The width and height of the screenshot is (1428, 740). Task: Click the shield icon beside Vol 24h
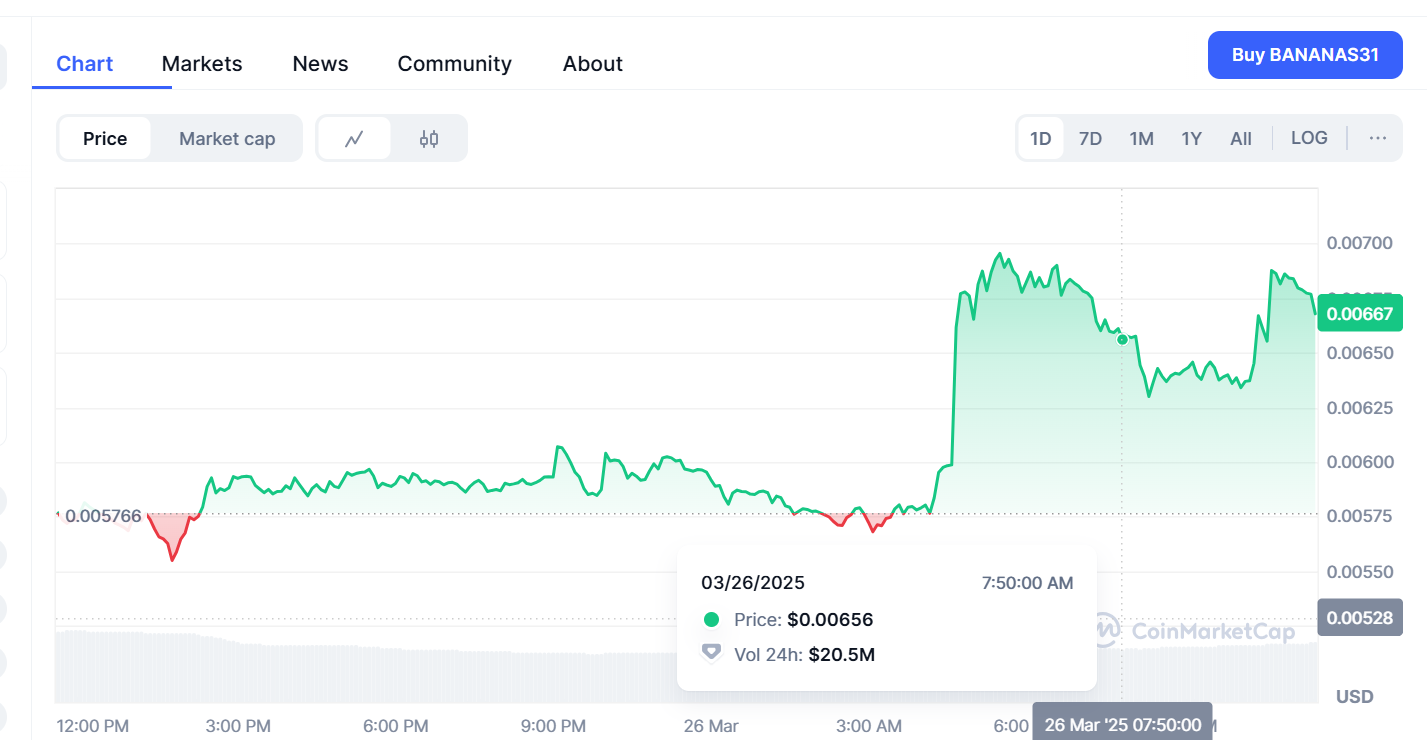712,653
